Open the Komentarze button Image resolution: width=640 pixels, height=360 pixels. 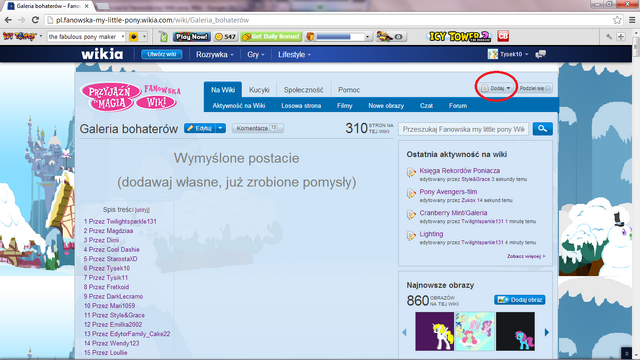pos(258,128)
